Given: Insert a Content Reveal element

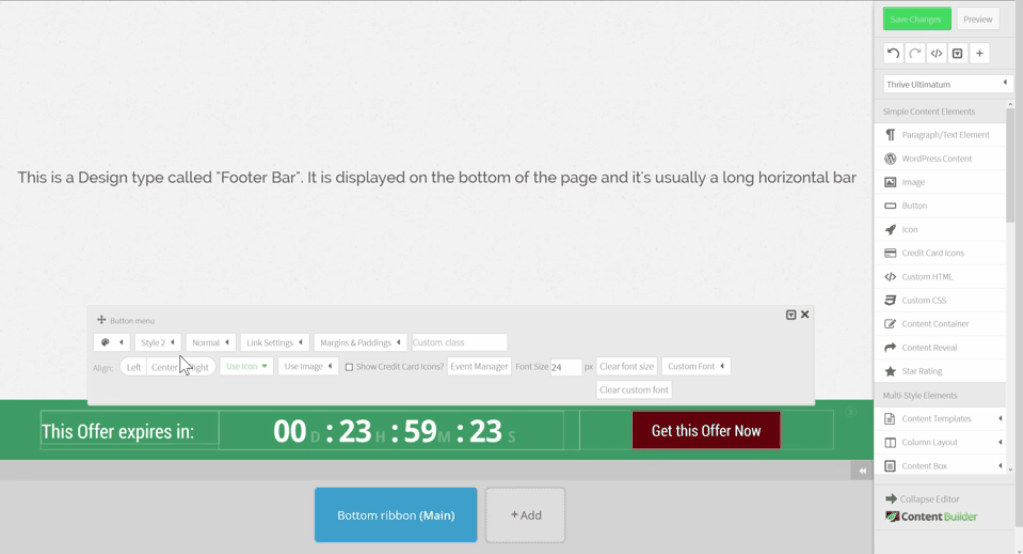Looking at the screenshot, I should click(x=929, y=347).
